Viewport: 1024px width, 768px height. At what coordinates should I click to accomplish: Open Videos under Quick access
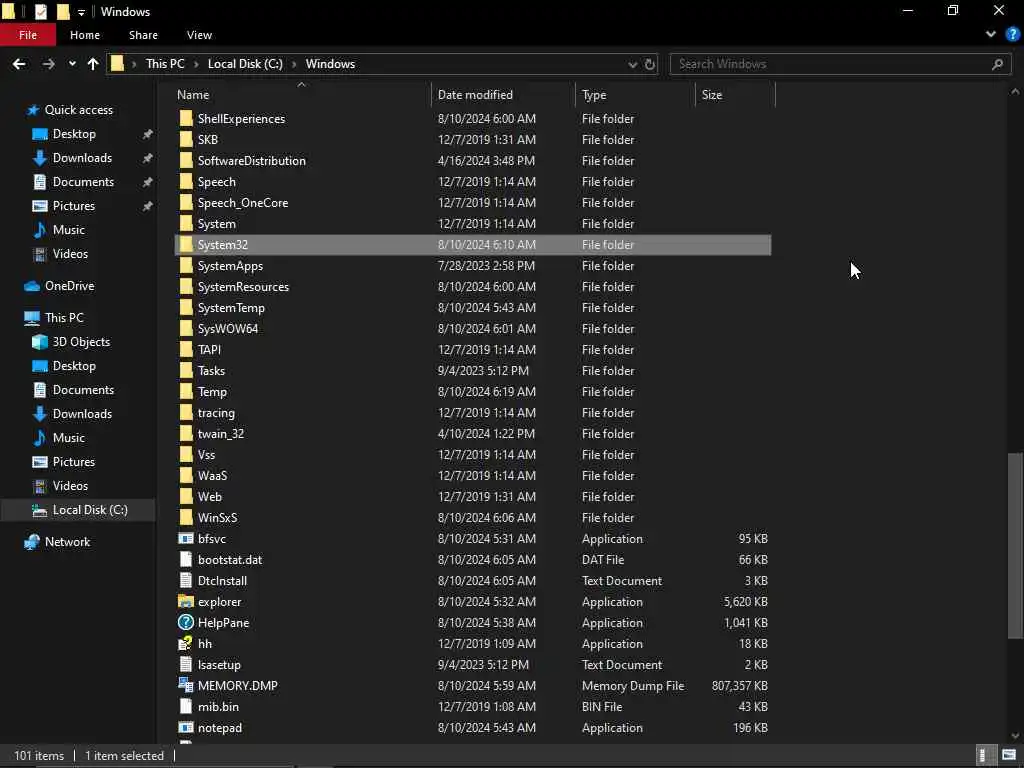point(70,254)
